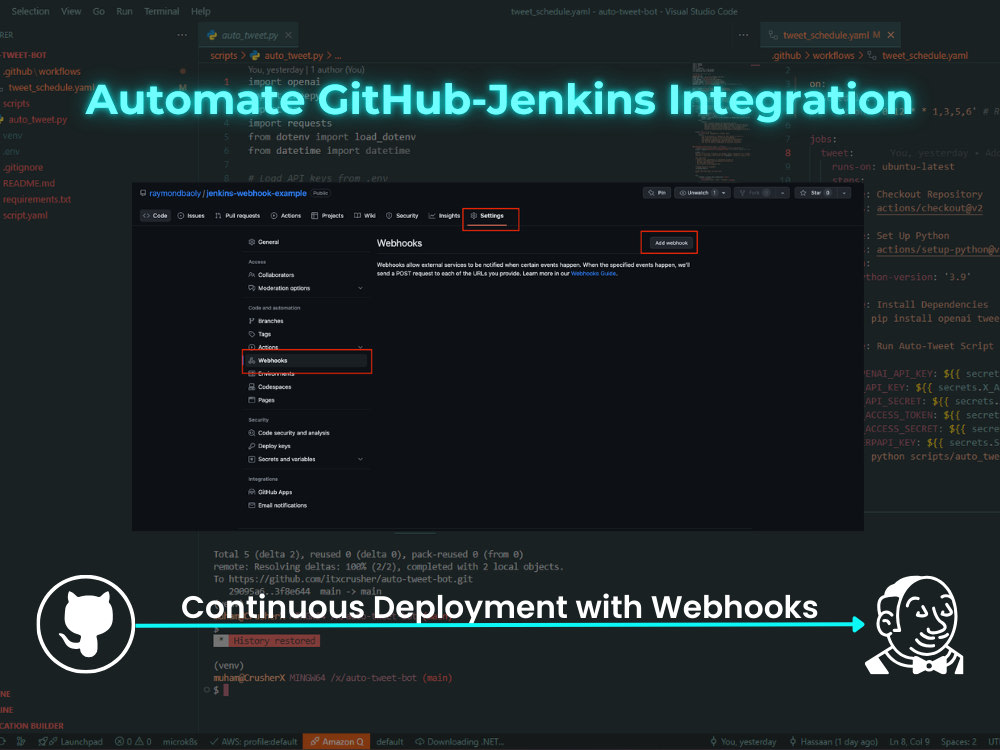
Task: Open the Insights tab
Action: click(x=445, y=216)
